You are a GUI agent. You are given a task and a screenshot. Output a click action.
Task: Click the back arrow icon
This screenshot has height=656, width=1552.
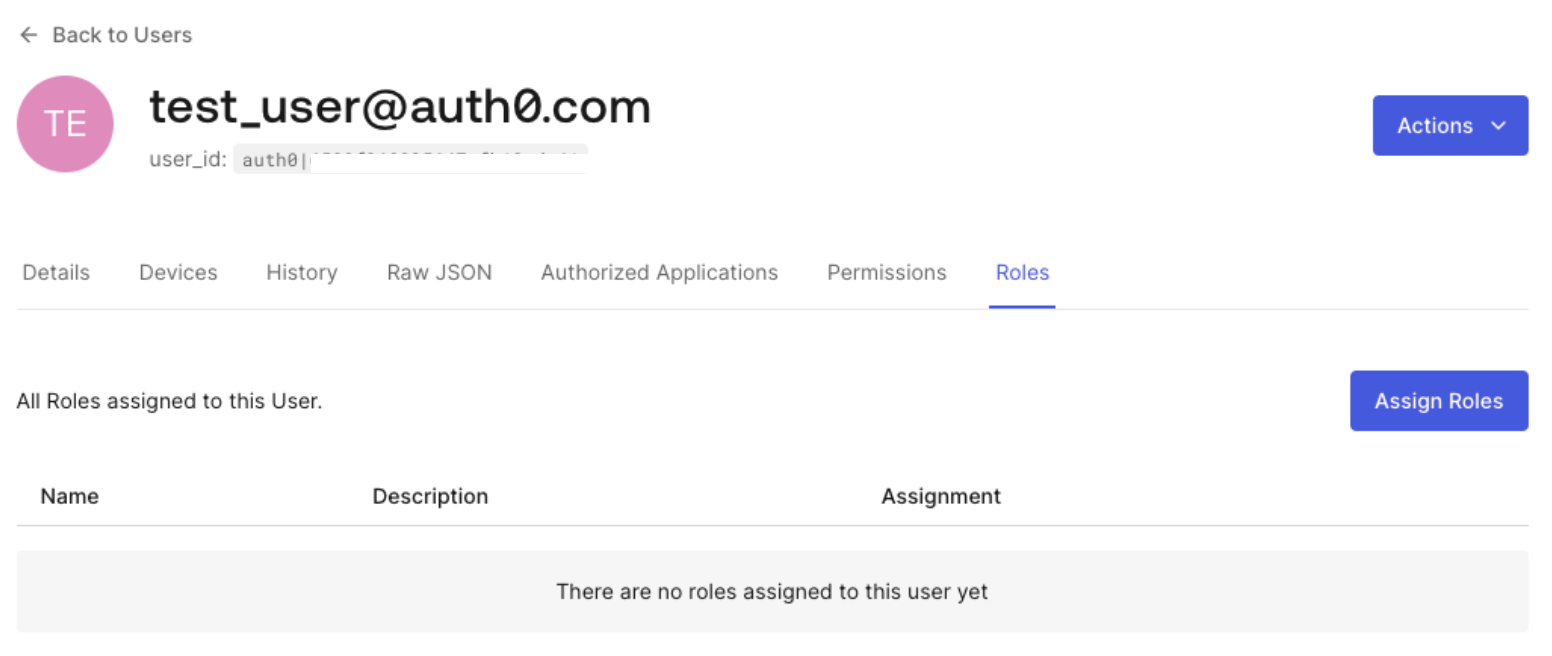pyautogui.click(x=27, y=34)
